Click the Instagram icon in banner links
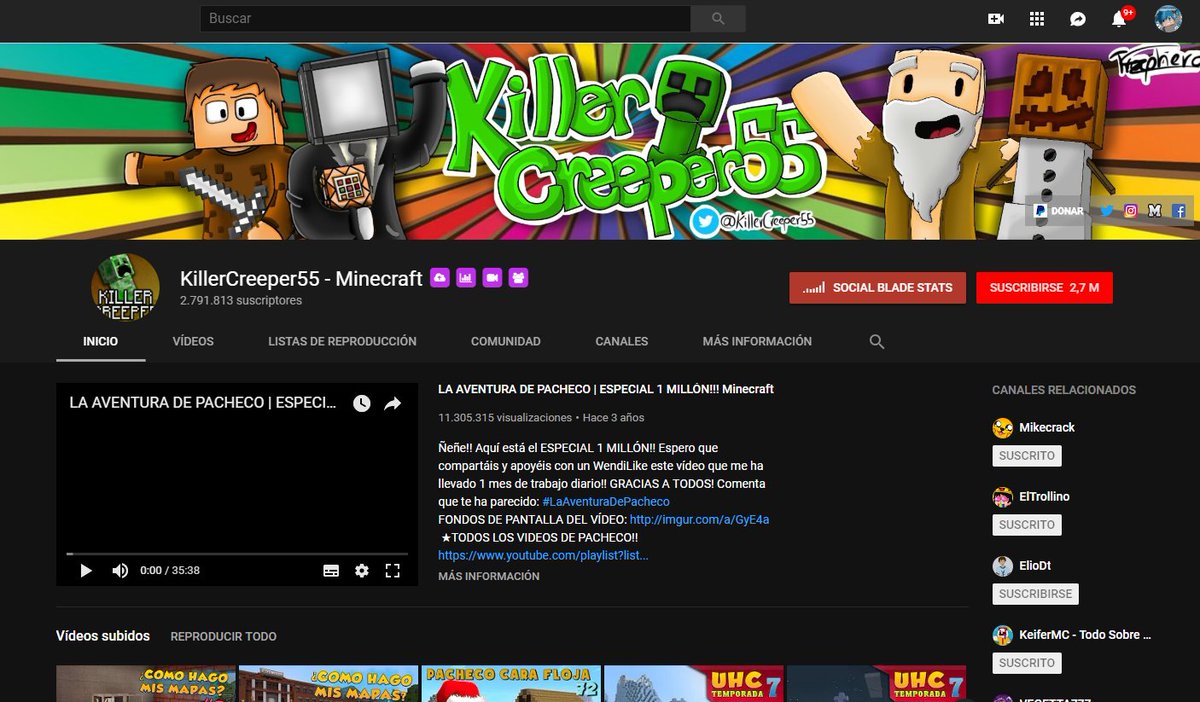 pos(1131,211)
